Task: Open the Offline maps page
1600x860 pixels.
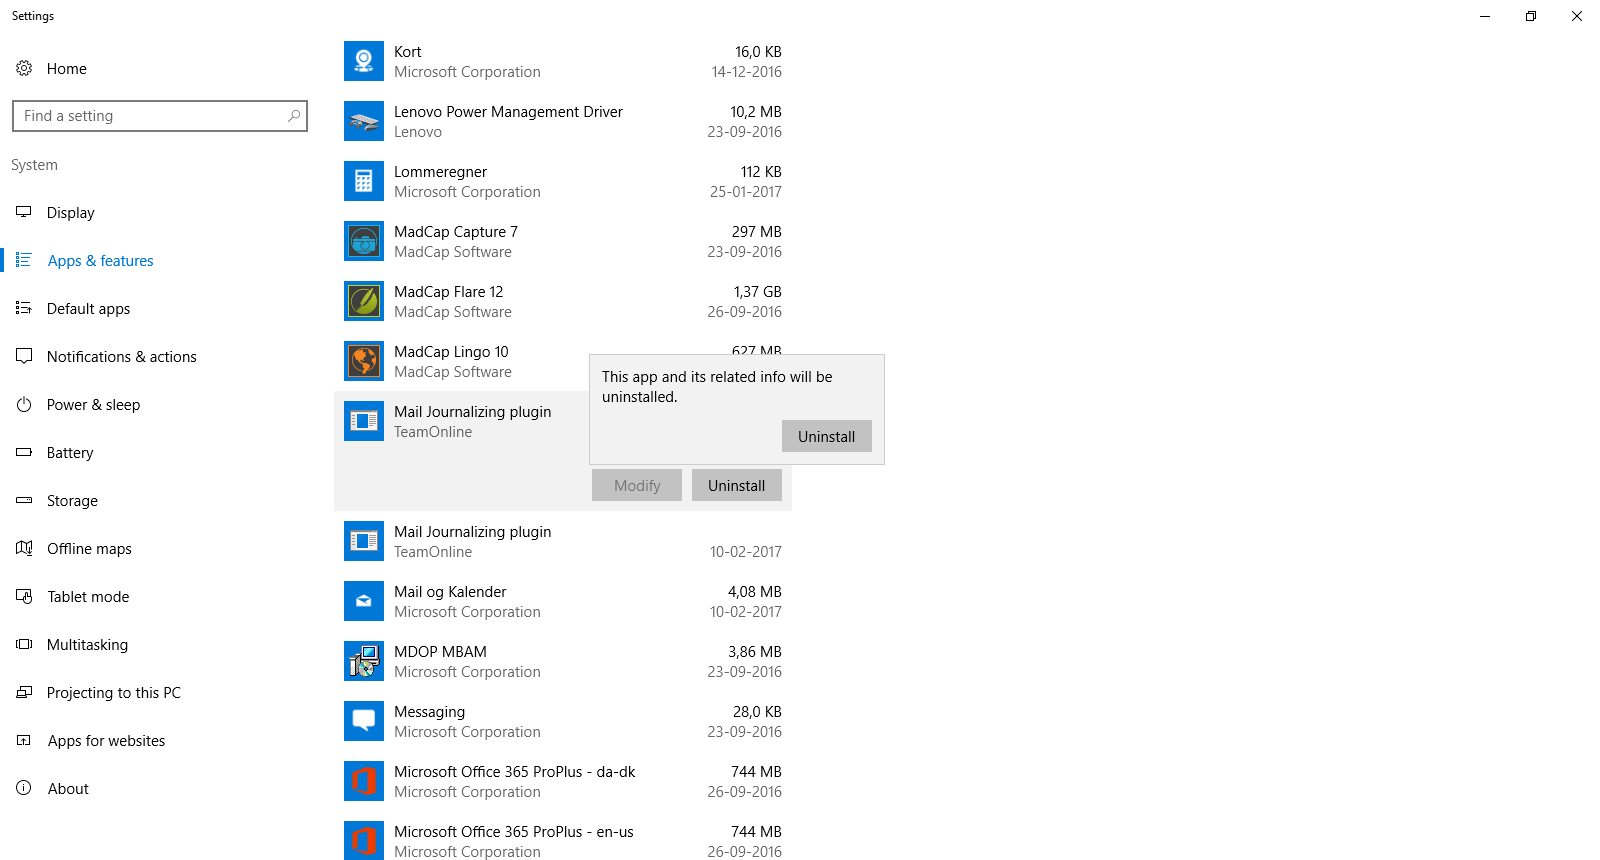Action: tap(160, 548)
